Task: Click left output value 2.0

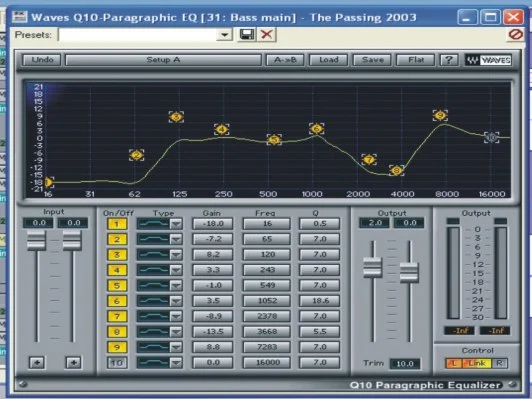Action: point(374,223)
